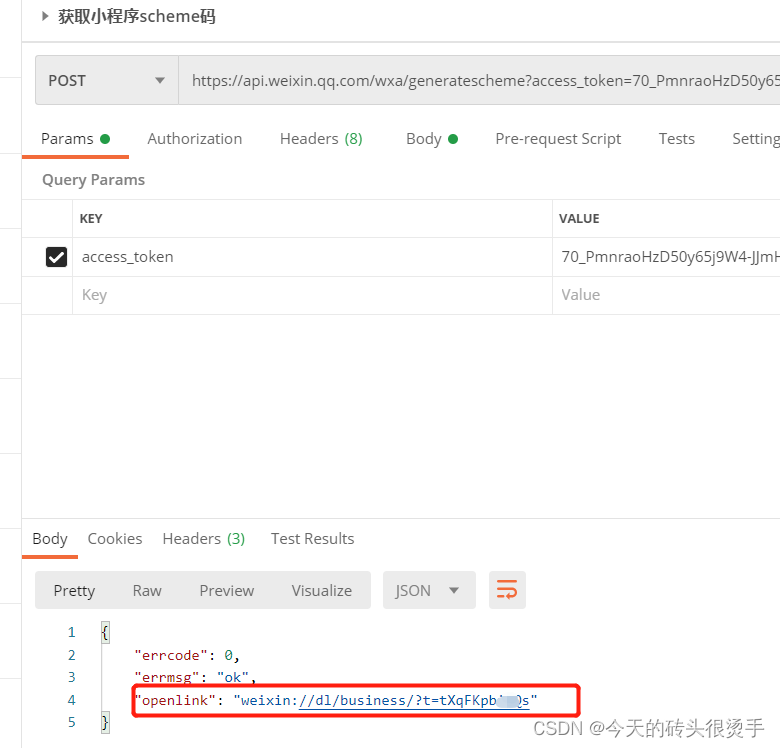Open the response Cookies tab
Screen dimensions: 780x748
(x=115, y=539)
